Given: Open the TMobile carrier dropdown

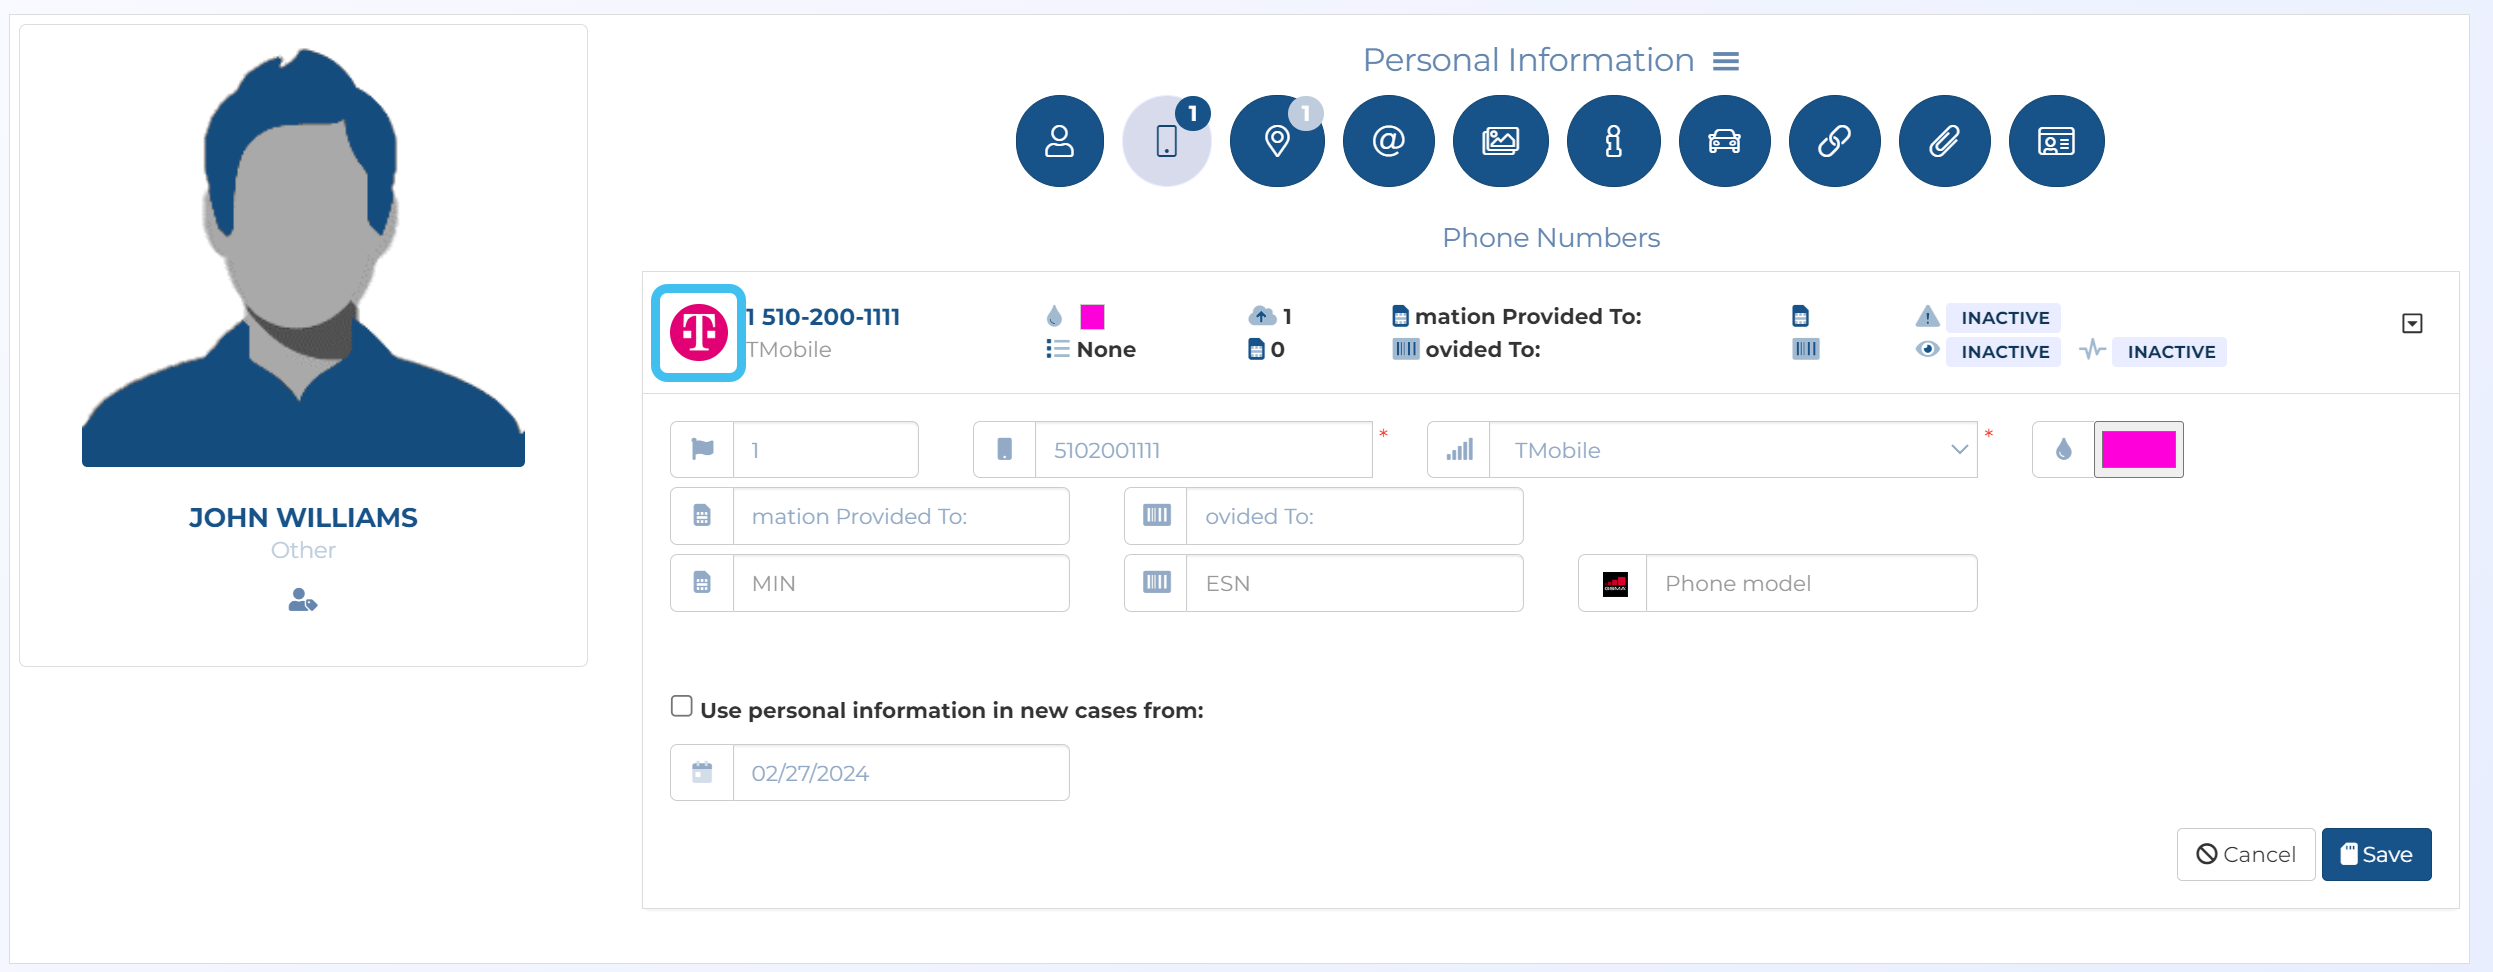Looking at the screenshot, I should (1732, 450).
